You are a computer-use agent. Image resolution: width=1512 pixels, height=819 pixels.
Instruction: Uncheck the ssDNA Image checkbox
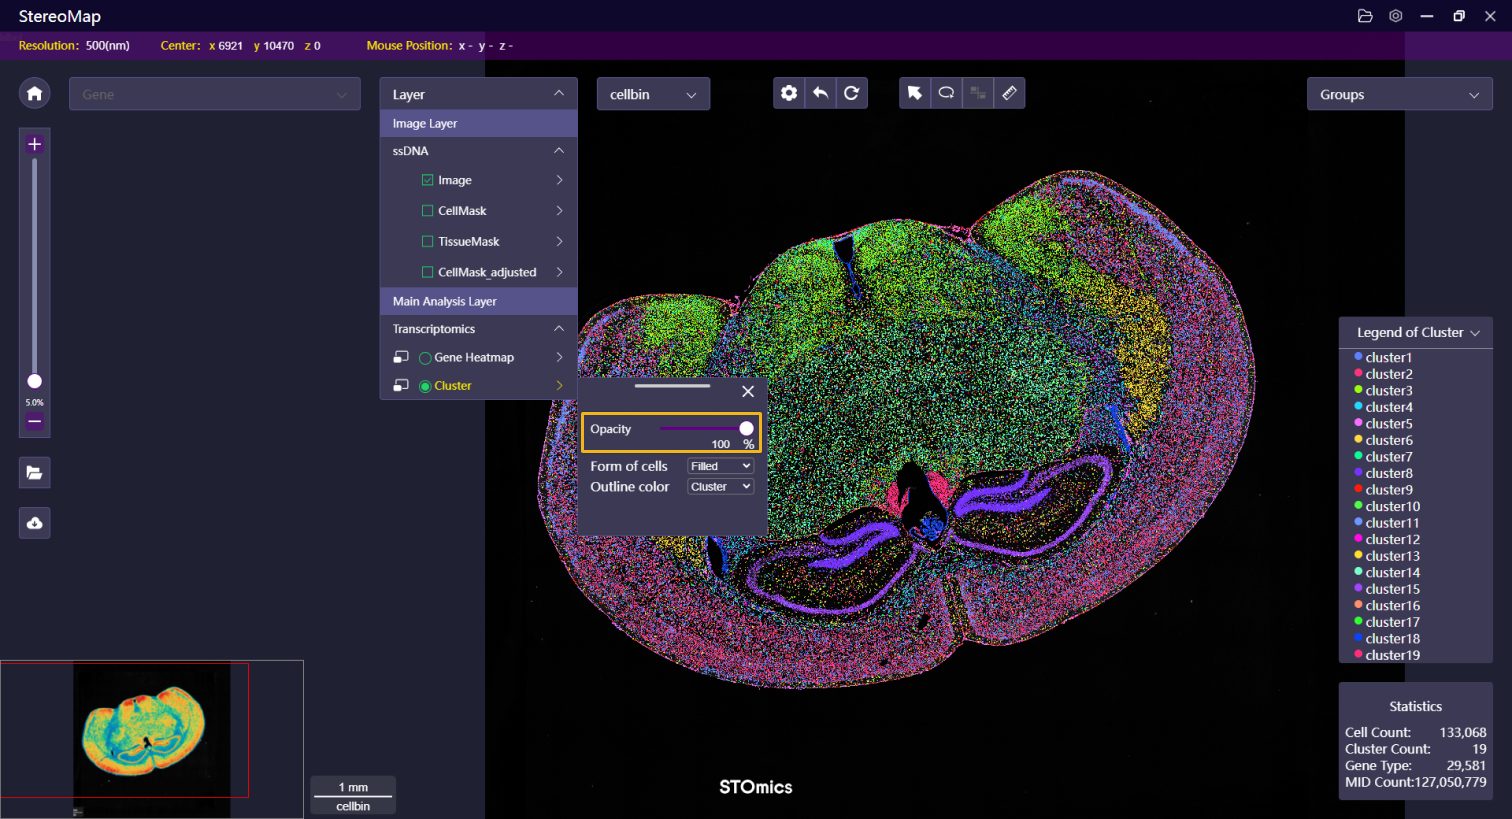tap(428, 180)
